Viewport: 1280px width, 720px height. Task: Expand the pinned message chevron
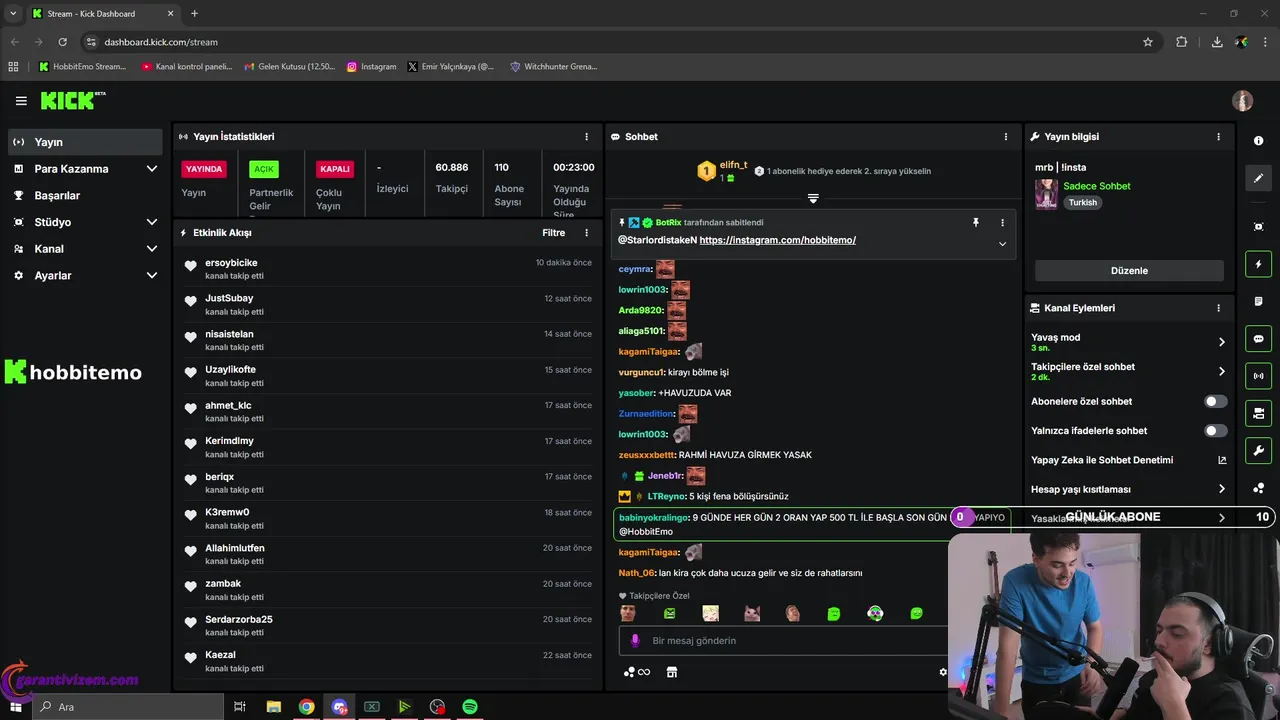click(x=1002, y=244)
